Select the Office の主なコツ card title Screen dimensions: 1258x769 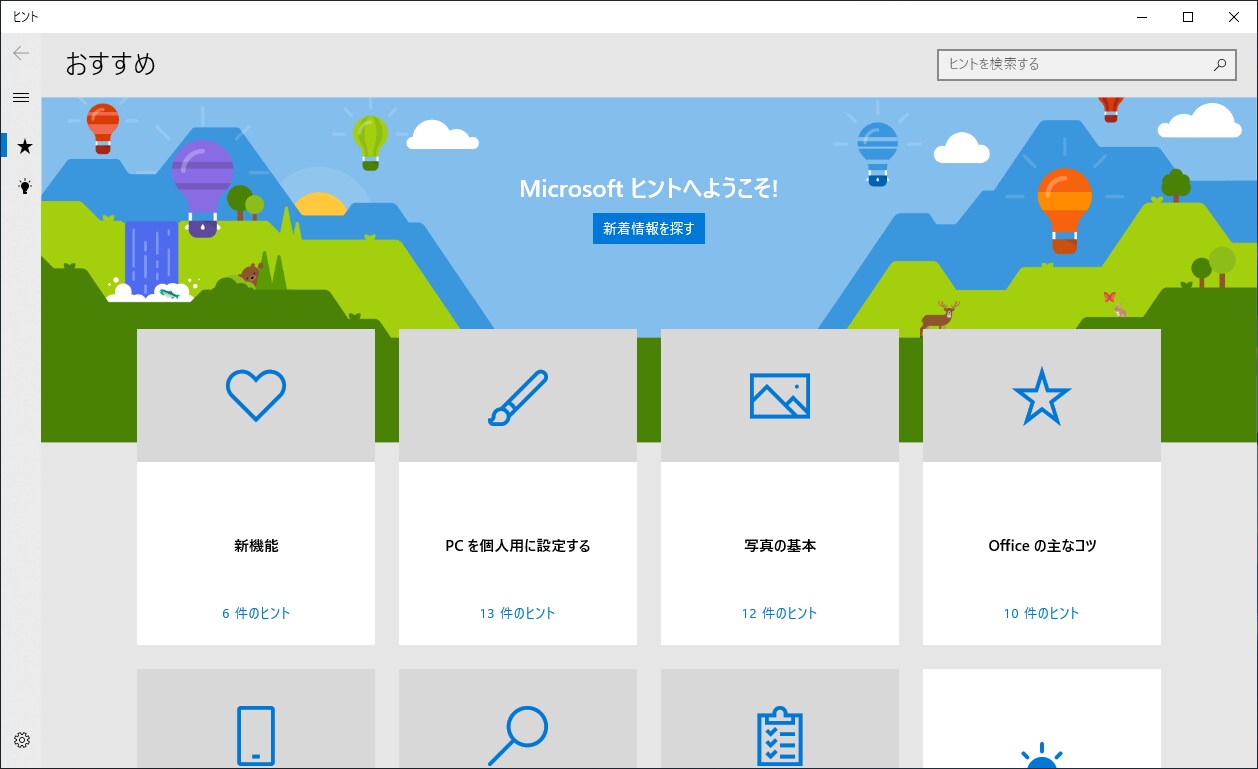(x=1042, y=546)
